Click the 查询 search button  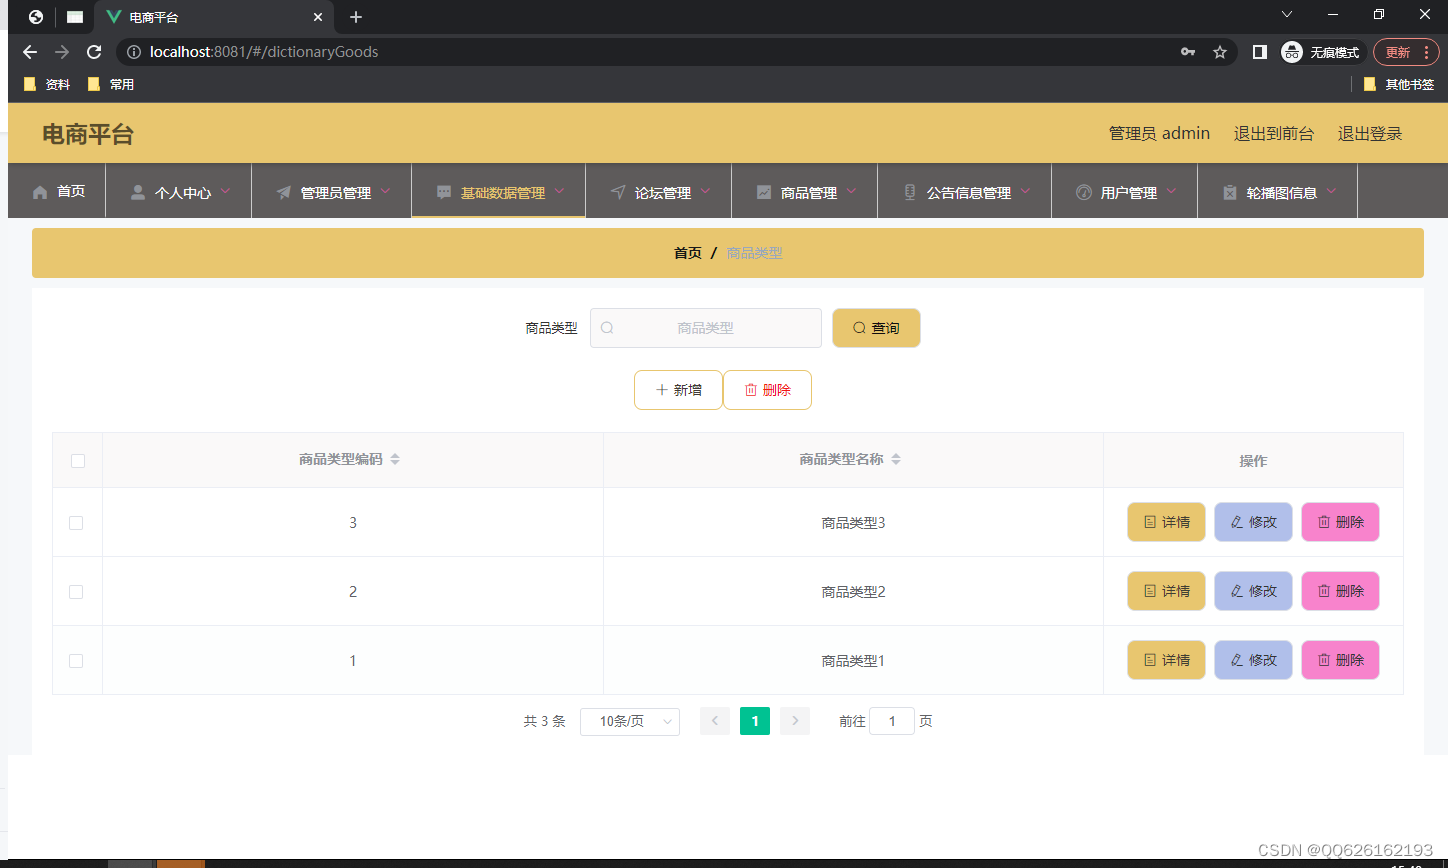pos(876,328)
